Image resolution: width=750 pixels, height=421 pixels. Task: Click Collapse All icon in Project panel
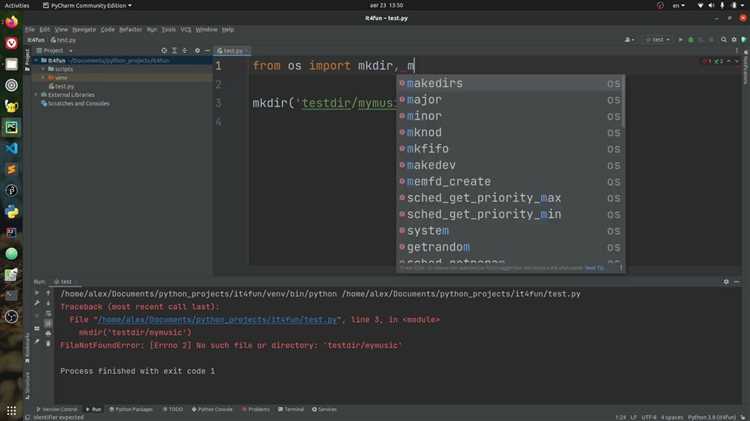(185, 50)
